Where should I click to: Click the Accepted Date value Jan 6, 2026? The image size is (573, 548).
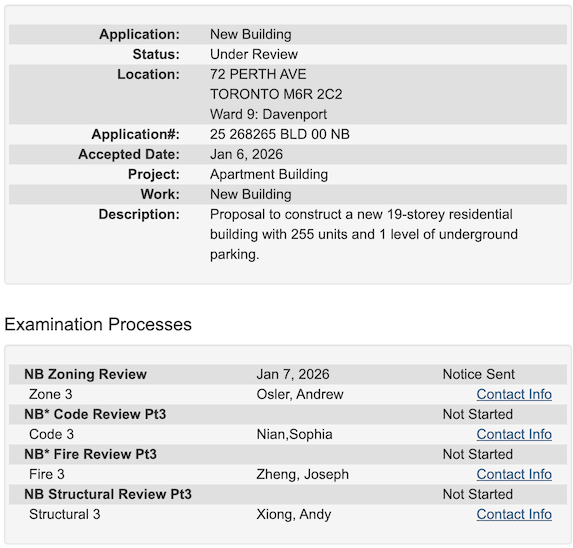(246, 155)
